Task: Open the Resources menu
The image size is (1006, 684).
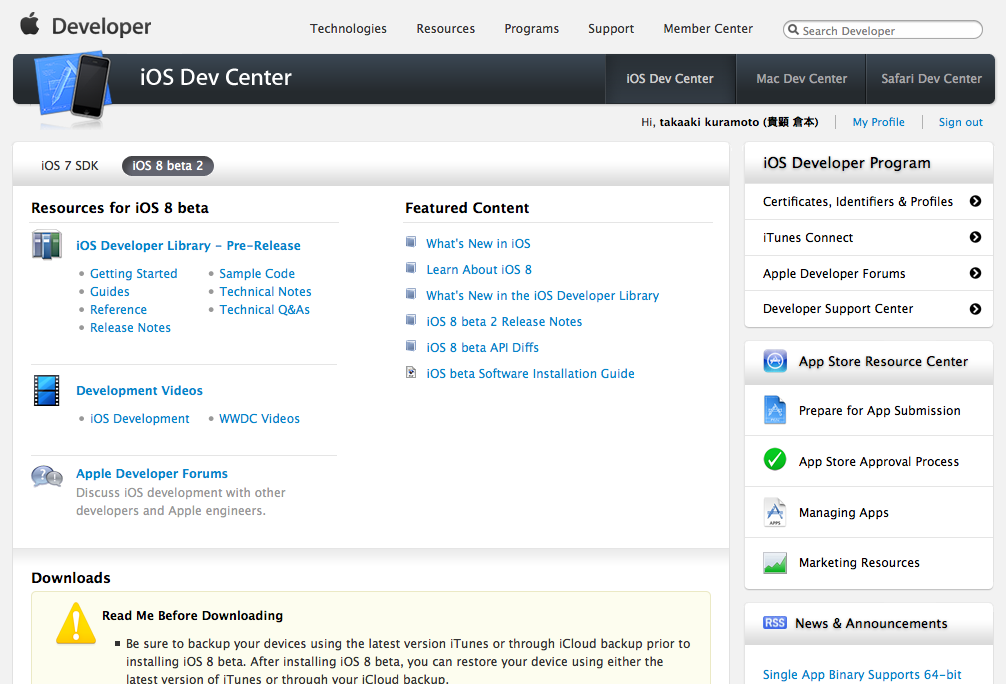Action: (446, 29)
